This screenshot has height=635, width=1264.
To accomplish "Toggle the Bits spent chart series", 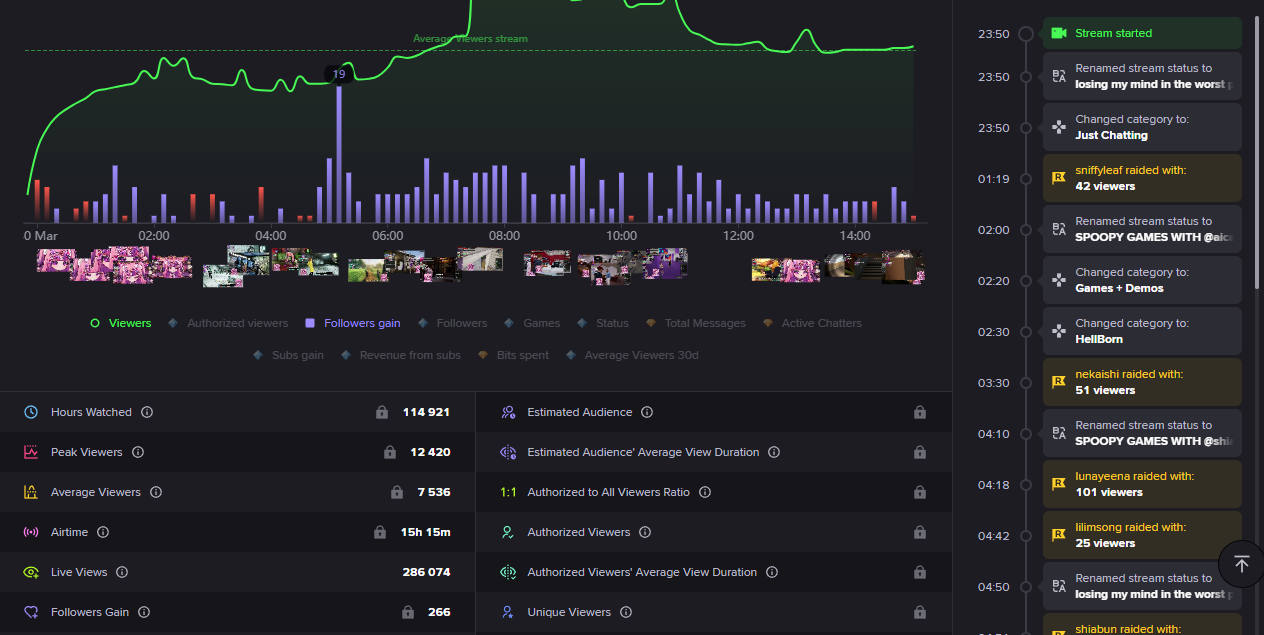I will pyautogui.click(x=513, y=355).
